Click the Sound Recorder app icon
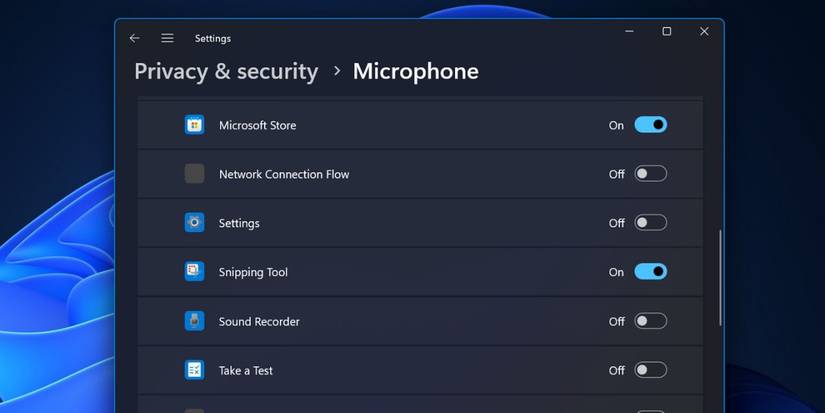Viewport: 825px width, 413px height. click(x=194, y=321)
